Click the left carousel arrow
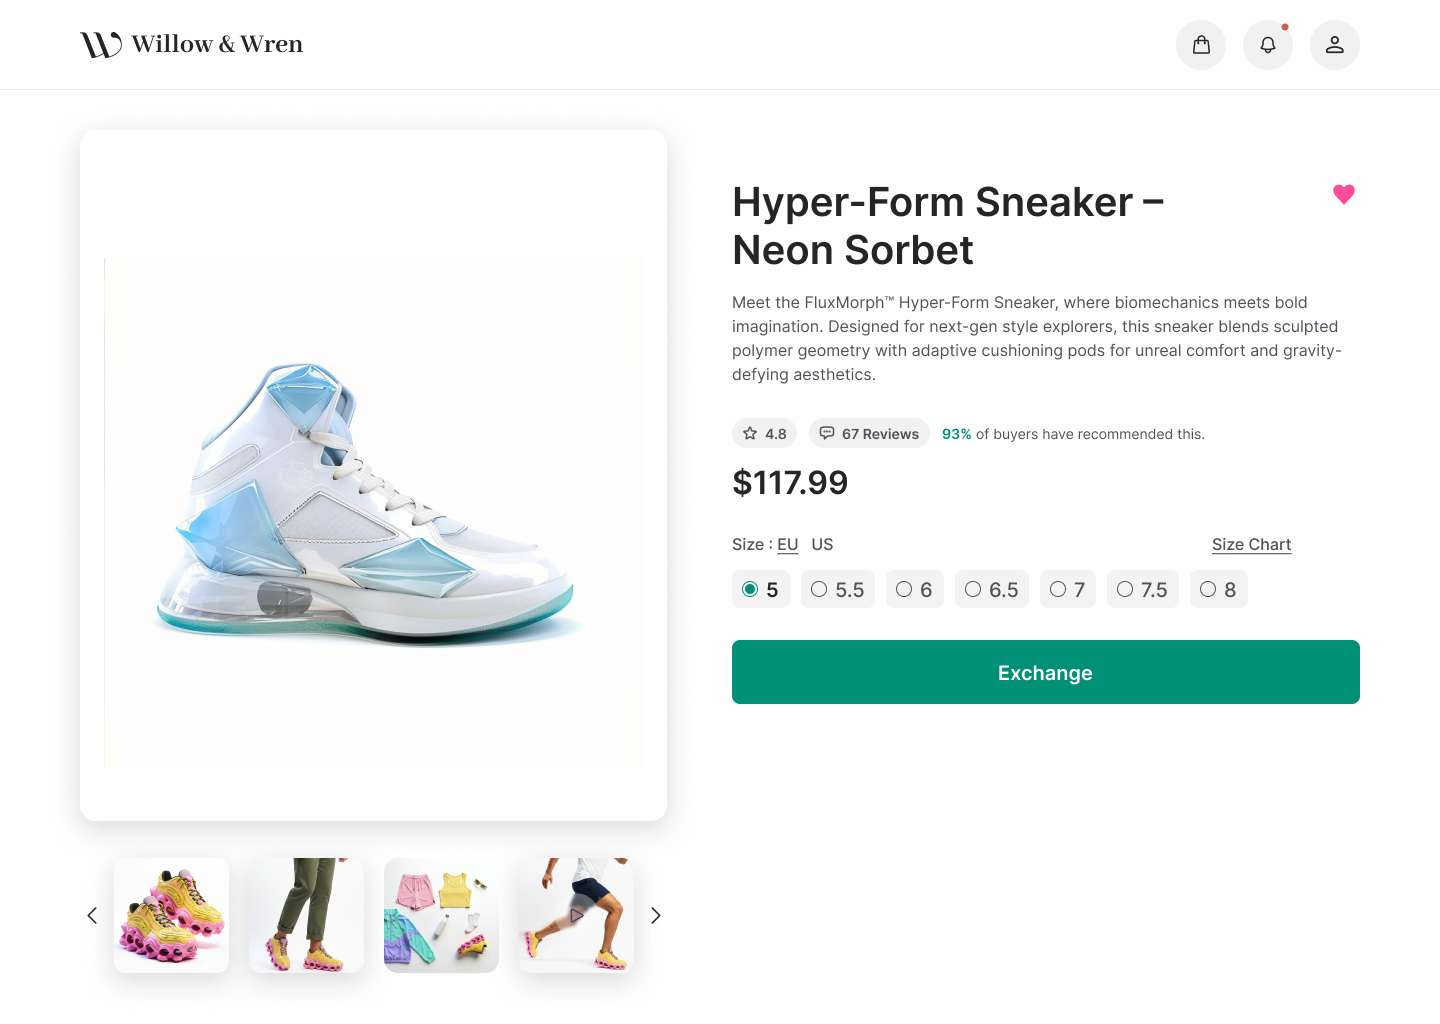 (92, 915)
